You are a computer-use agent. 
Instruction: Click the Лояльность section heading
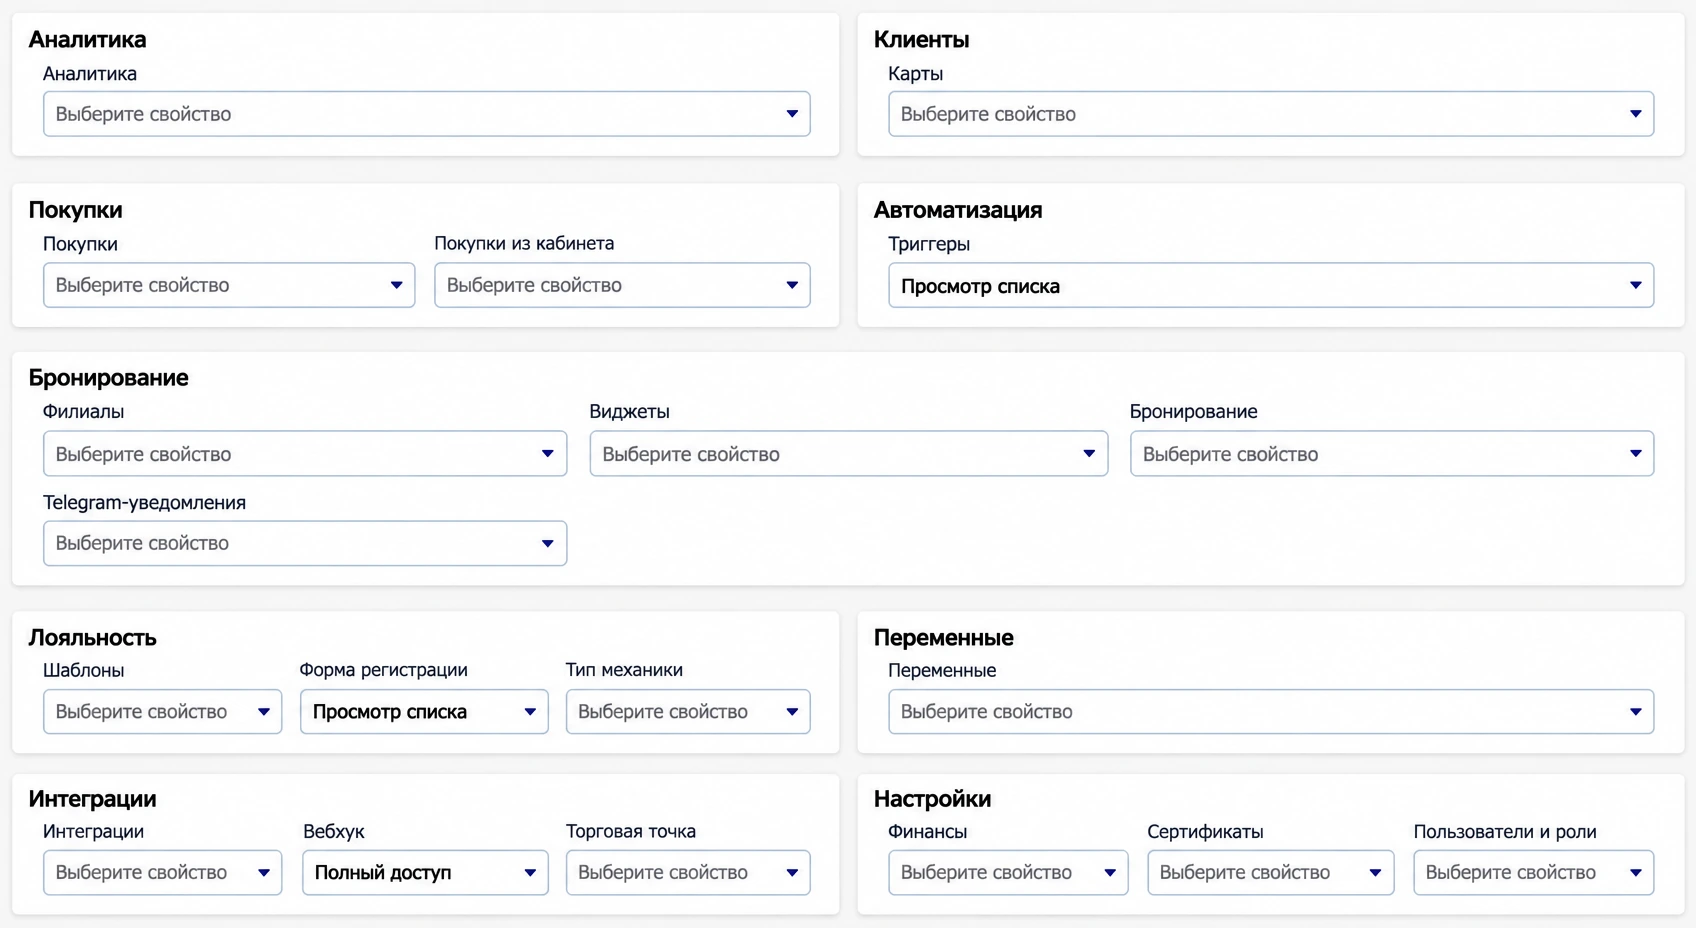(x=92, y=637)
